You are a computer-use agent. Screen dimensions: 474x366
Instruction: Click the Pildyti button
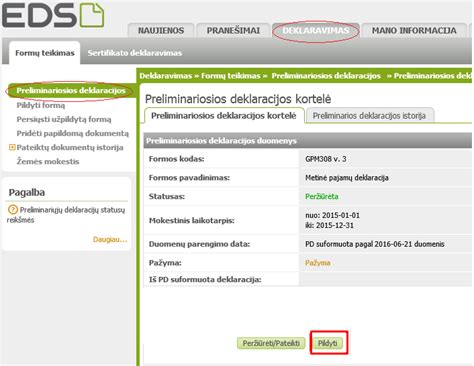click(x=328, y=343)
